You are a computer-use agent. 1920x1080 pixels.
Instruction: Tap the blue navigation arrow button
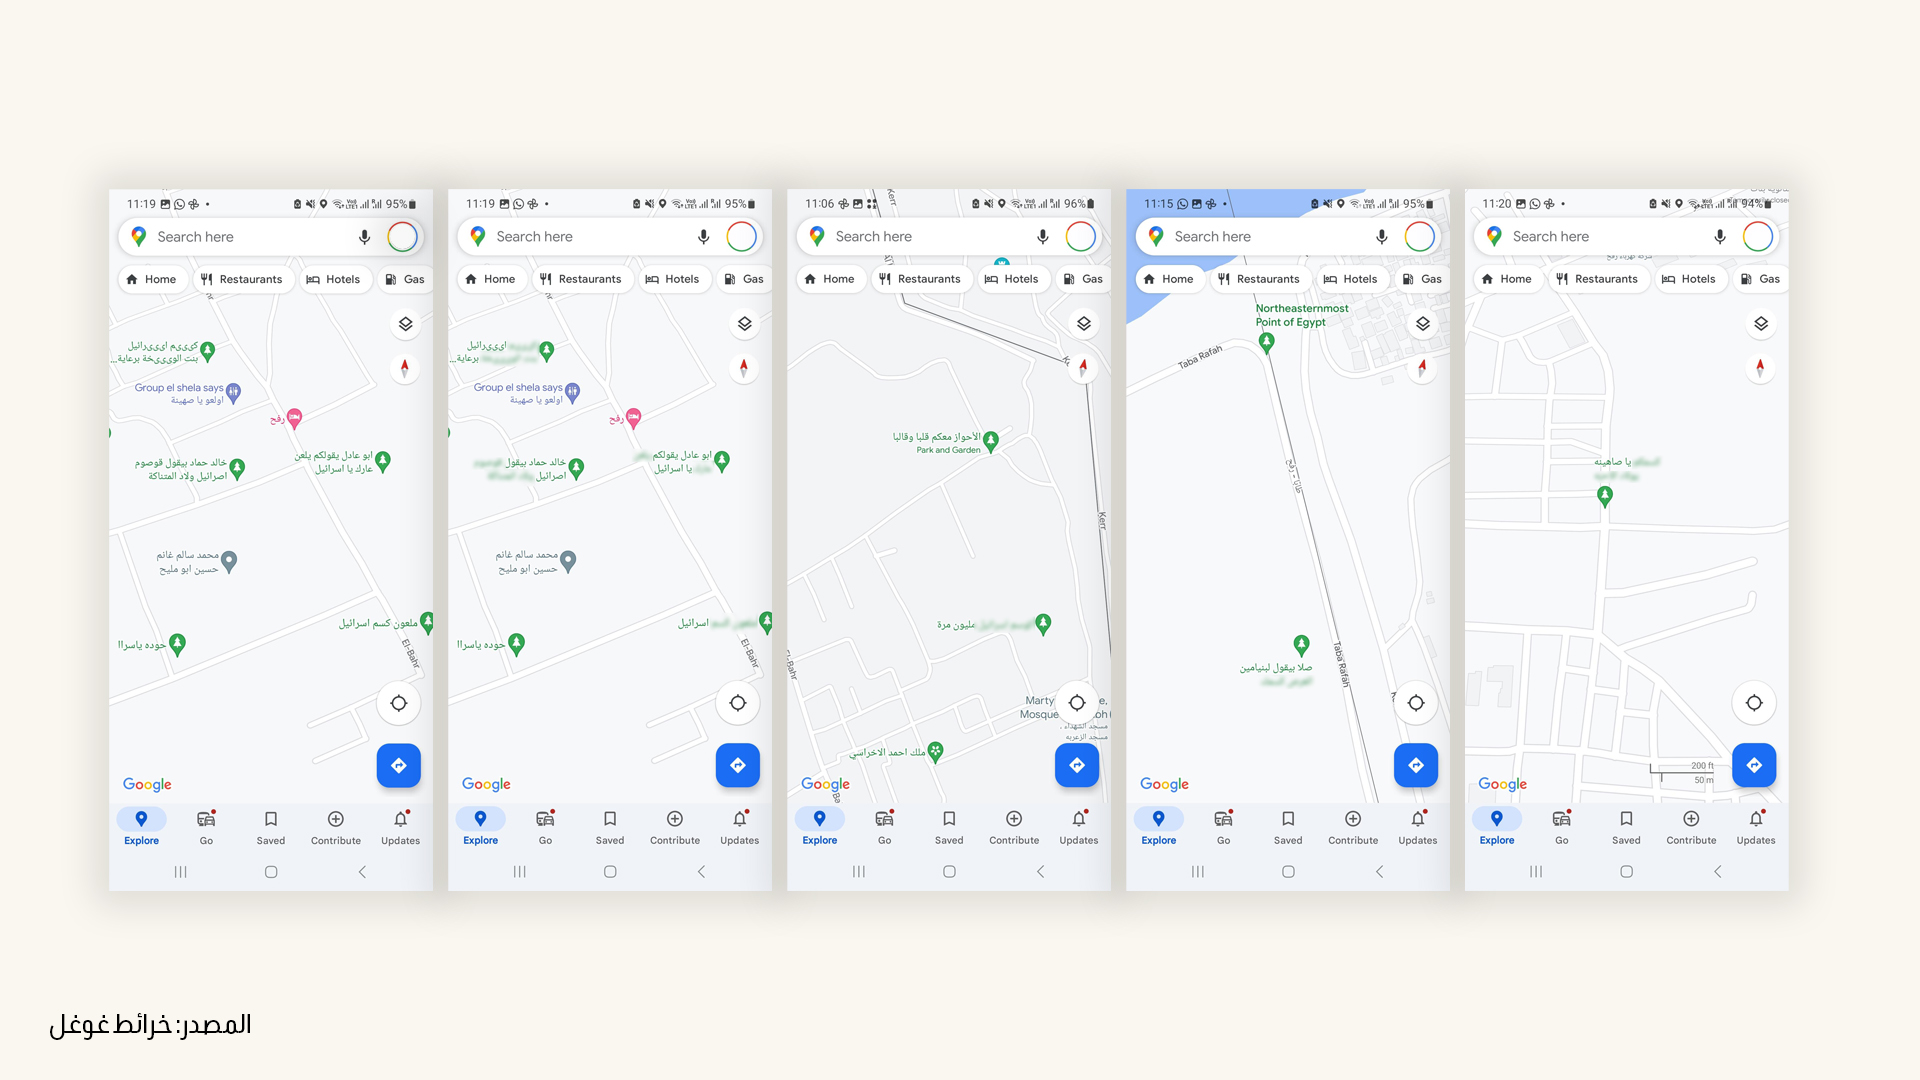pyautogui.click(x=401, y=765)
